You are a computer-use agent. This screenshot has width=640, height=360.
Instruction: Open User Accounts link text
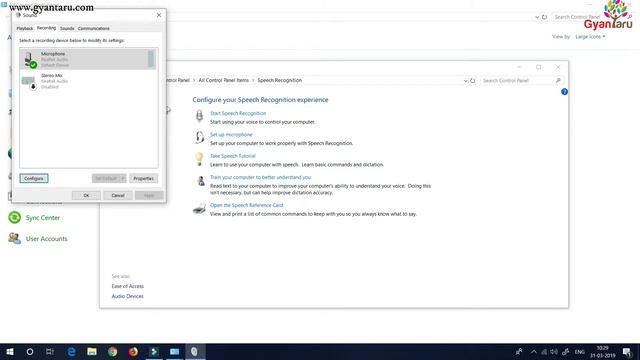pyautogui.click(x=47, y=239)
